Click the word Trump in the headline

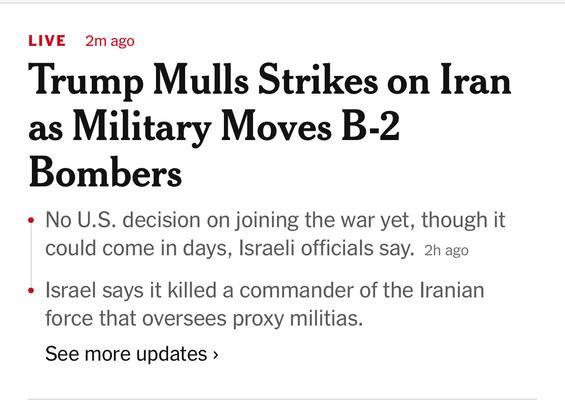[x=86, y=80]
